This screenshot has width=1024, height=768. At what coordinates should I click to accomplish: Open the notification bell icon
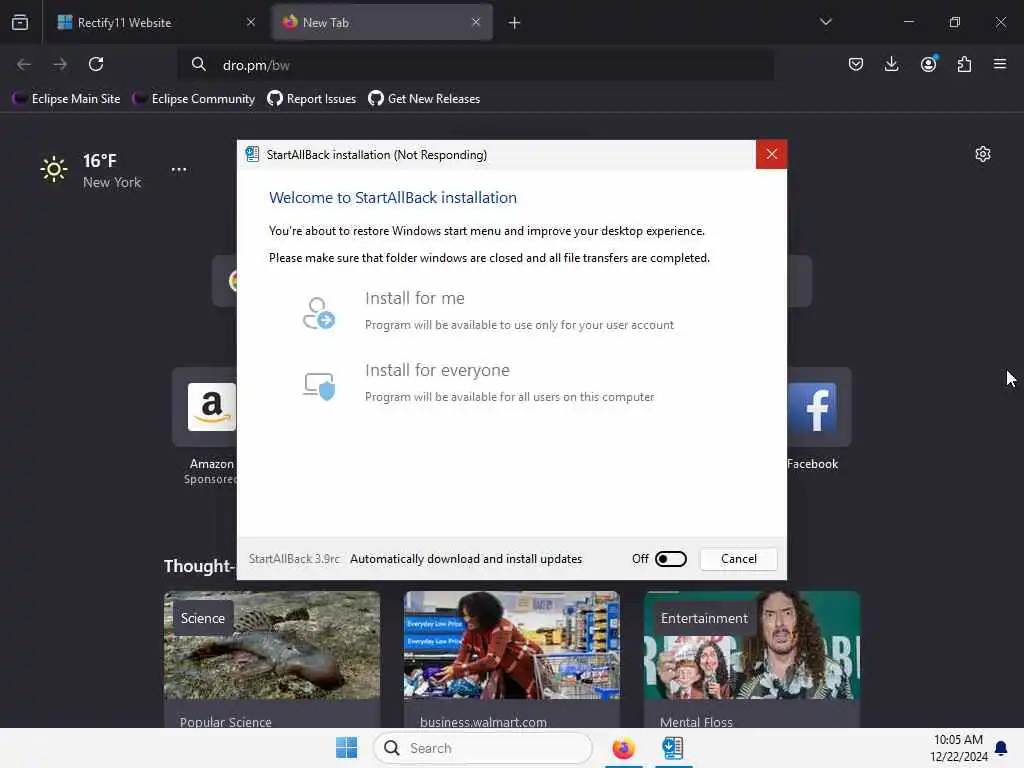[x=1000, y=748]
